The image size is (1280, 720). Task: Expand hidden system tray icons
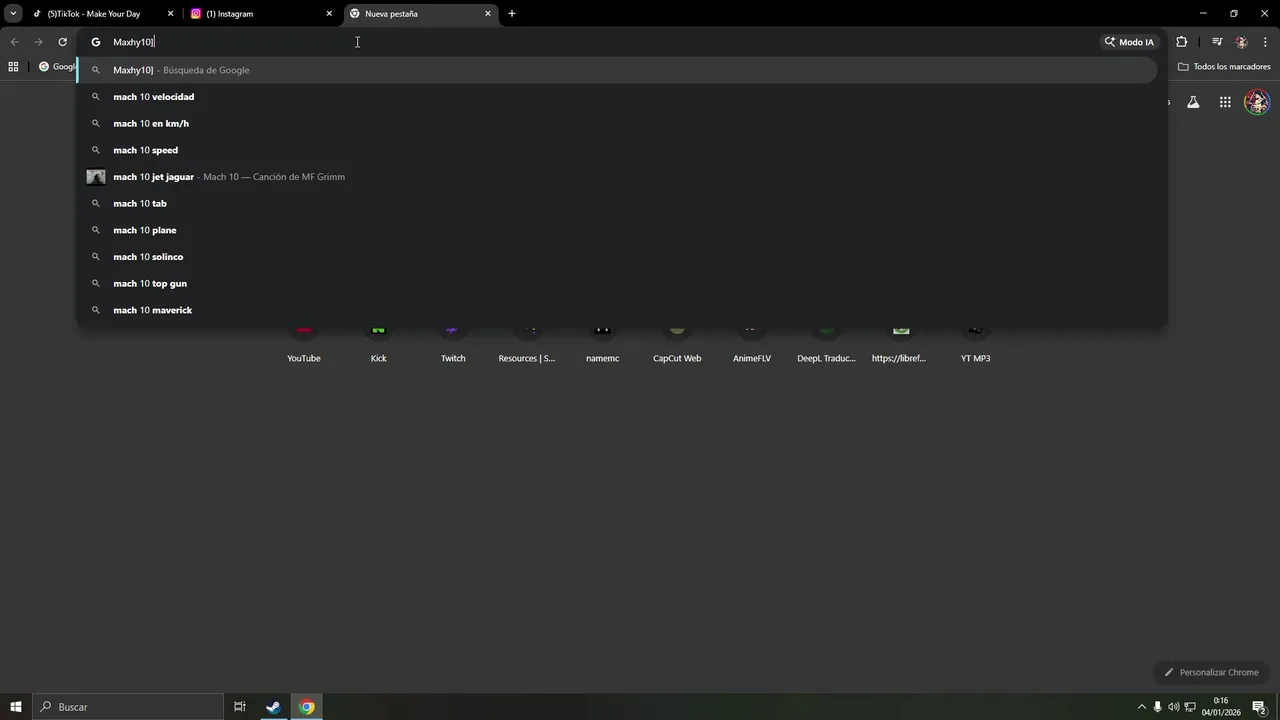click(x=1142, y=707)
